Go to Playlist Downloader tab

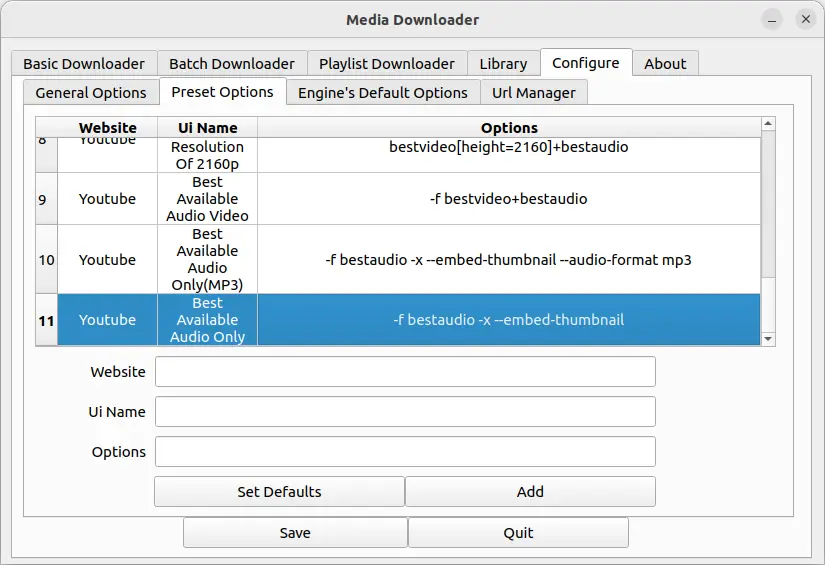(x=386, y=63)
